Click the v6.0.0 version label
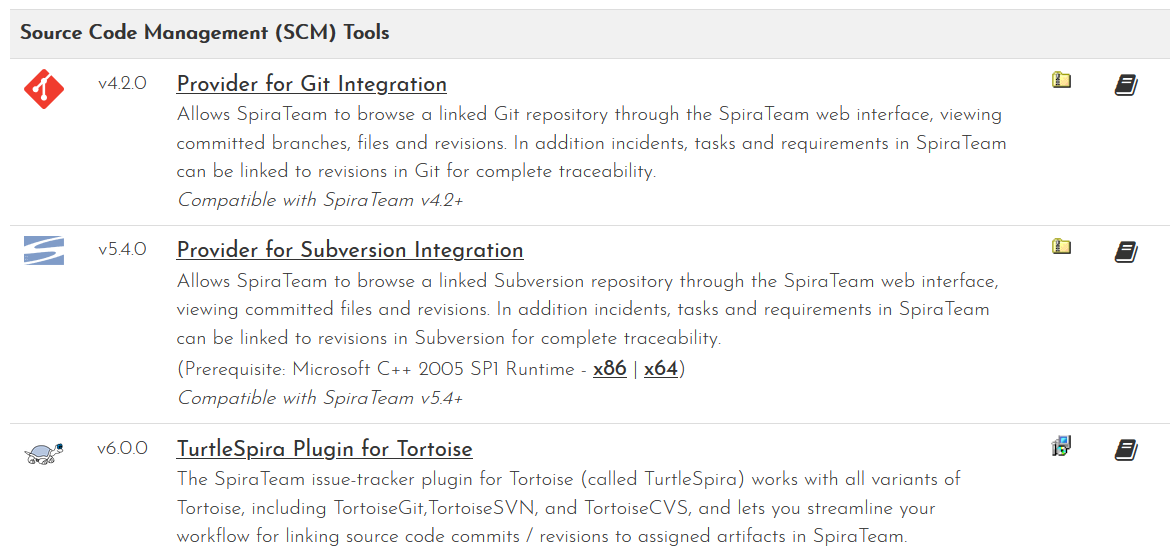The width and height of the screenshot is (1176, 556). 122,449
